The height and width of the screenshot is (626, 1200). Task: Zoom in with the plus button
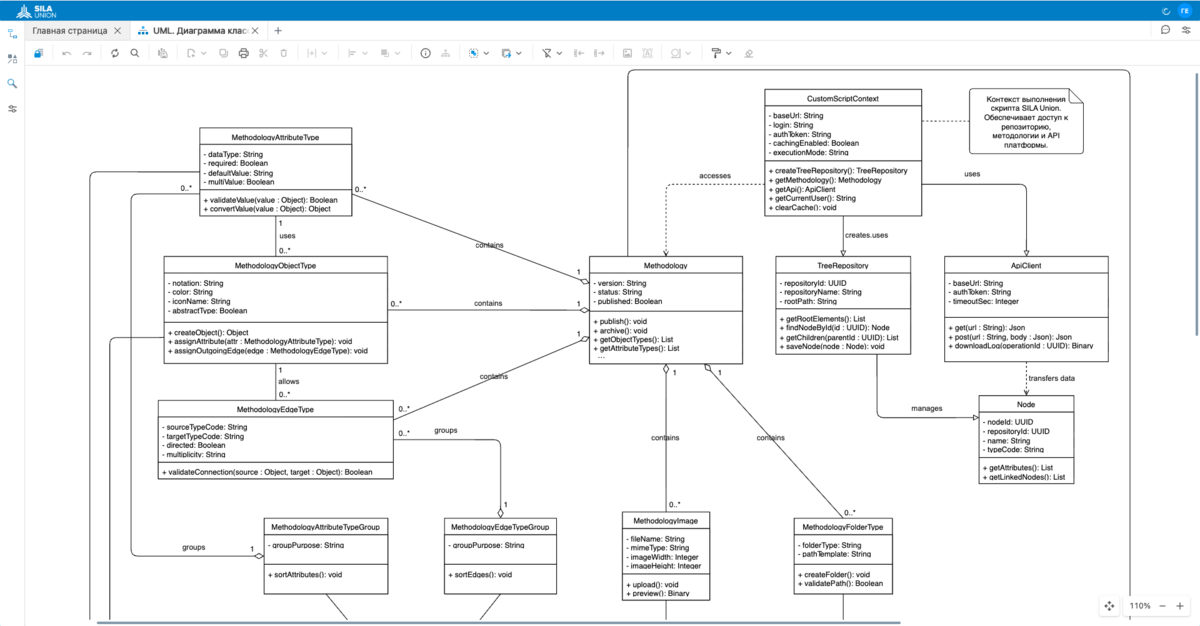tap(1181, 606)
